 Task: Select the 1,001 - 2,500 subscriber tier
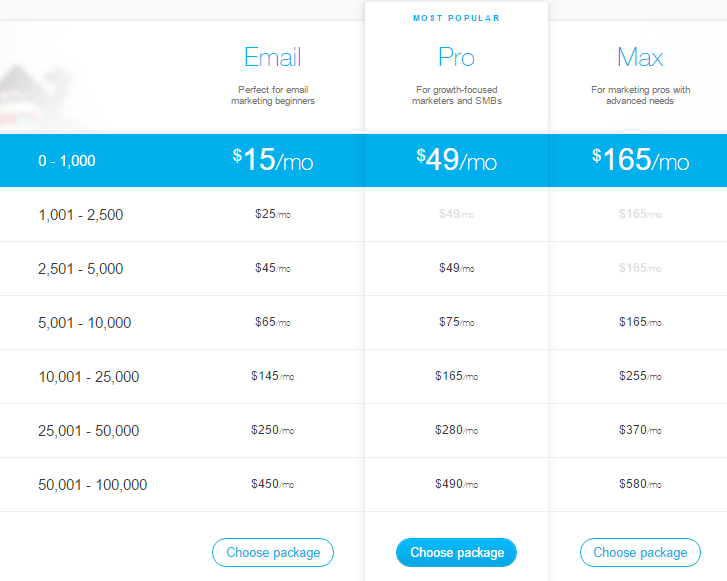pos(81,214)
